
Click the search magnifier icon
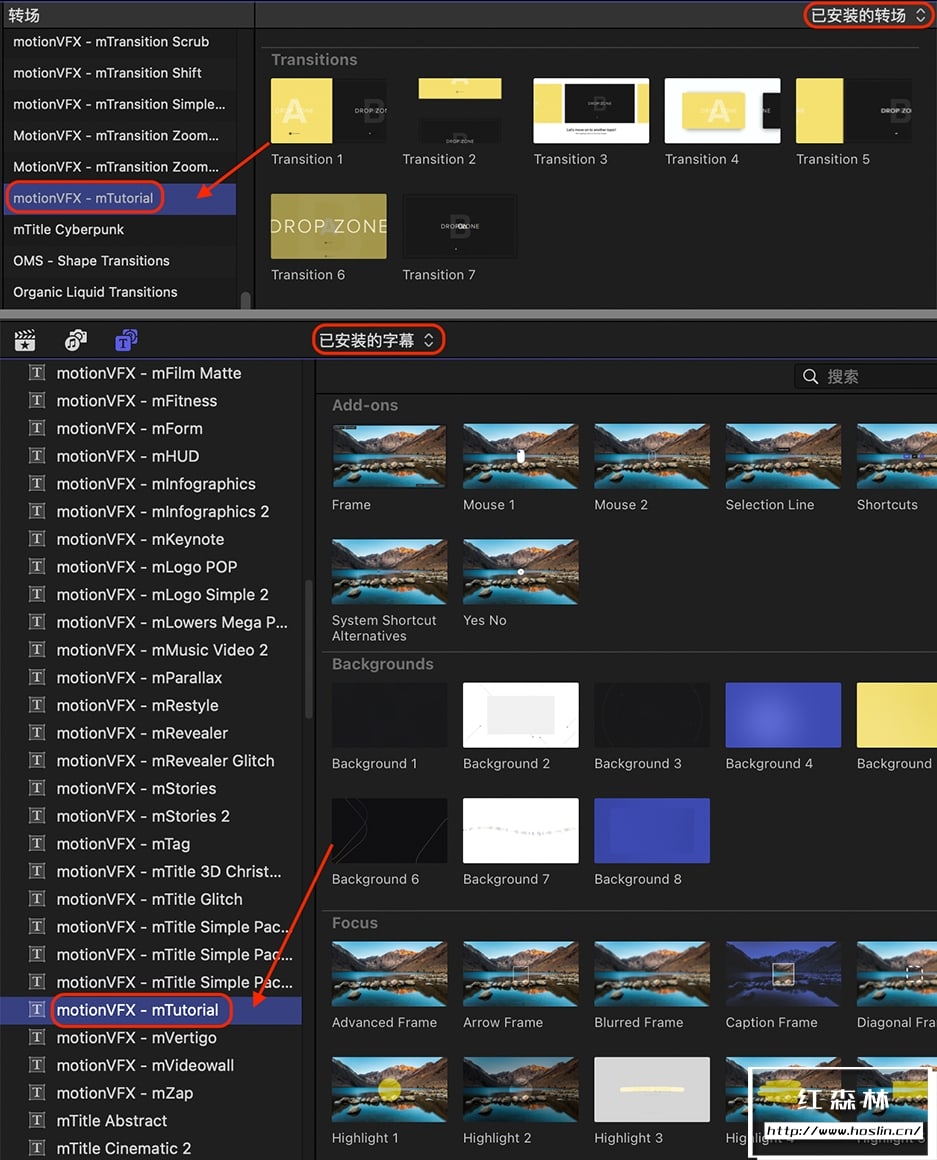[x=811, y=377]
